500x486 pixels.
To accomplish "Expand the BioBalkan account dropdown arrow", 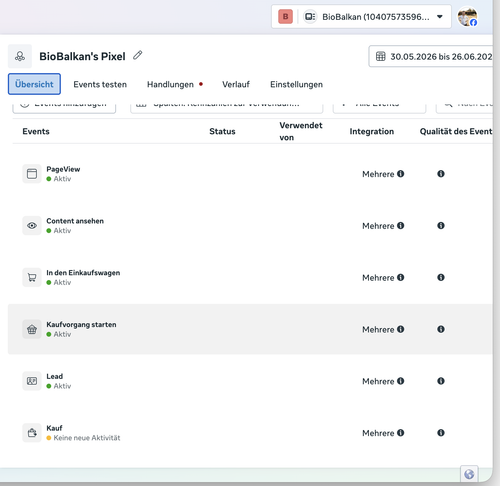I will click(x=440, y=17).
